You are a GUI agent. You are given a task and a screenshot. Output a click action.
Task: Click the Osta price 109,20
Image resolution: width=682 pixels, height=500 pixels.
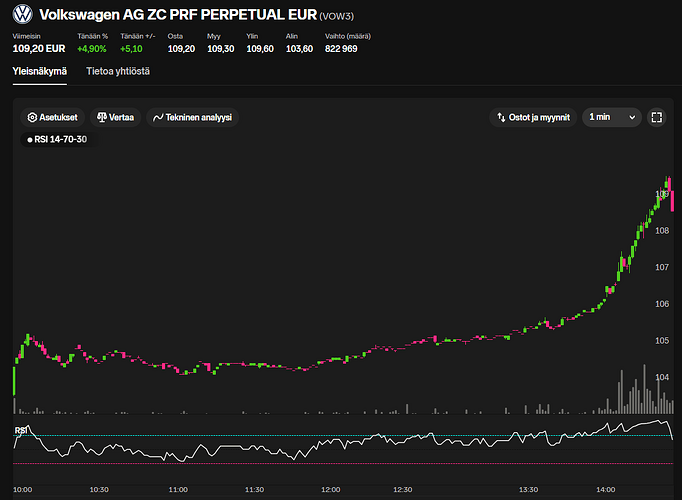tap(181, 49)
